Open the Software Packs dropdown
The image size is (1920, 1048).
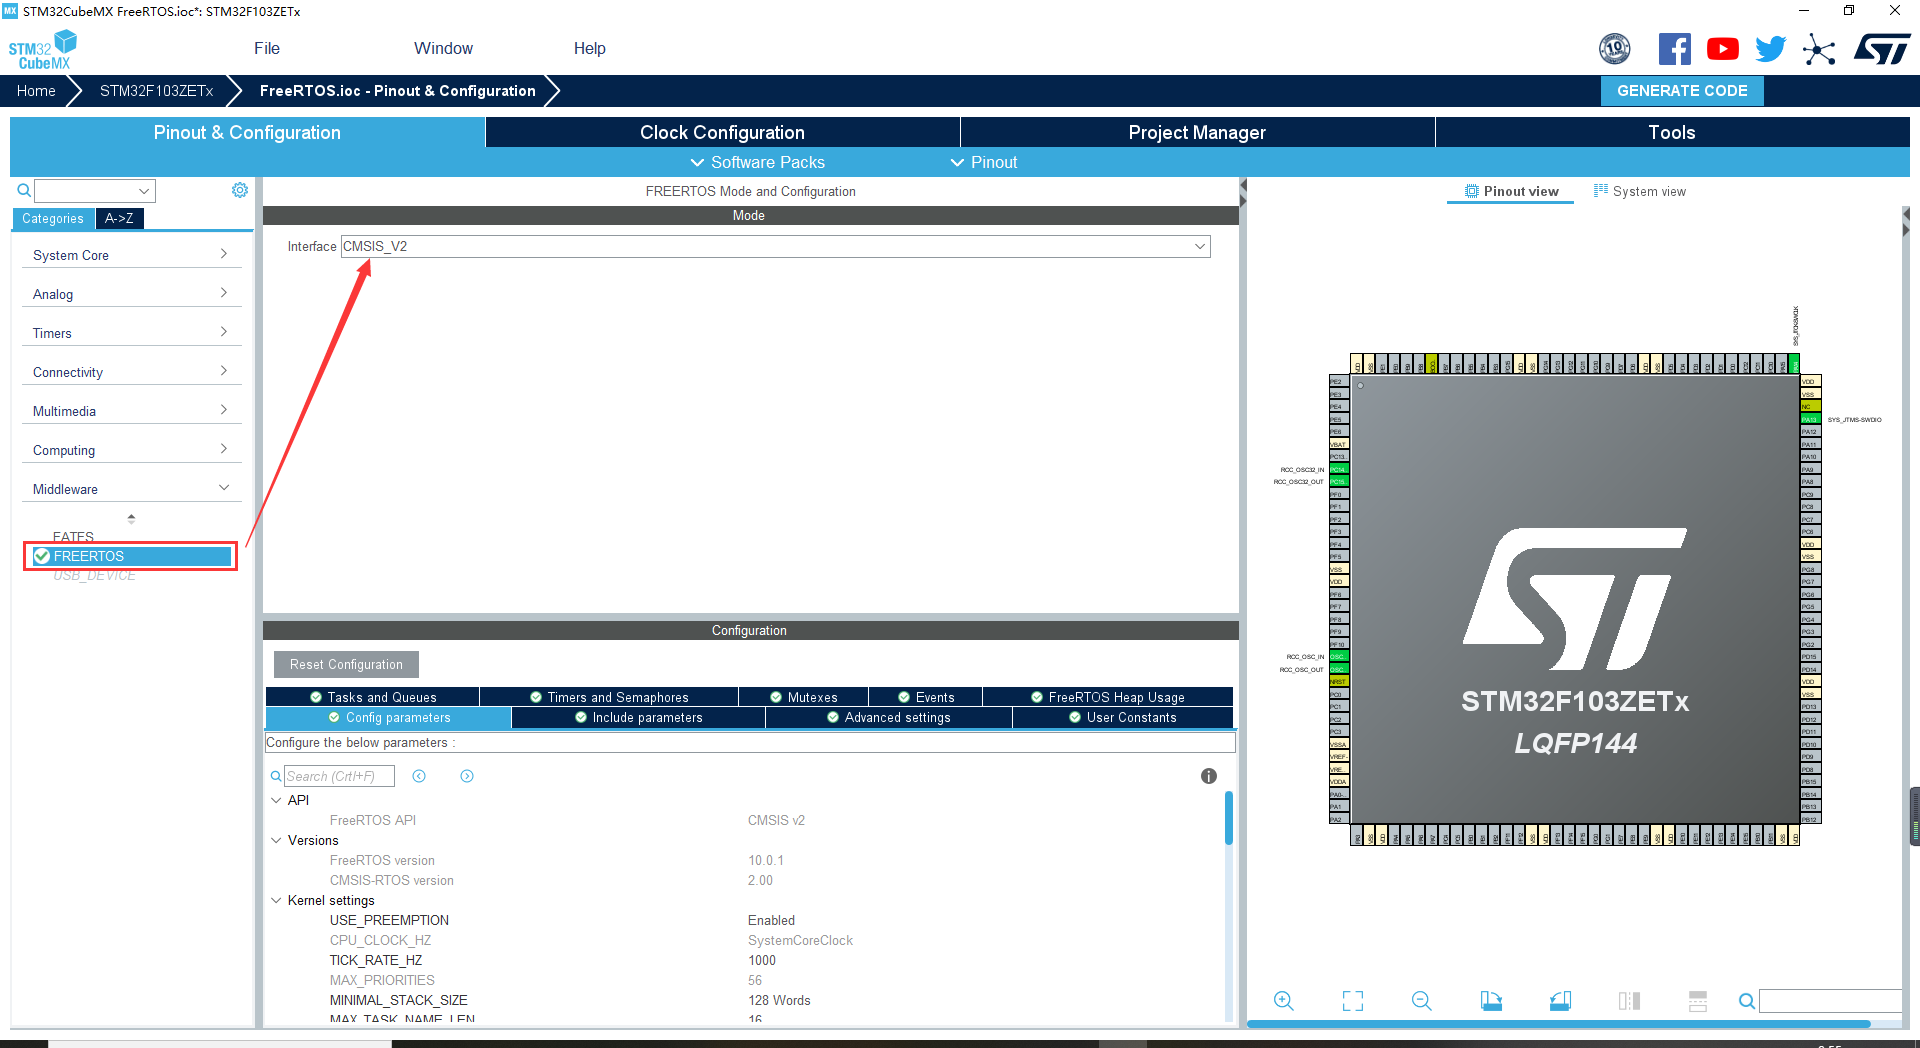click(758, 162)
